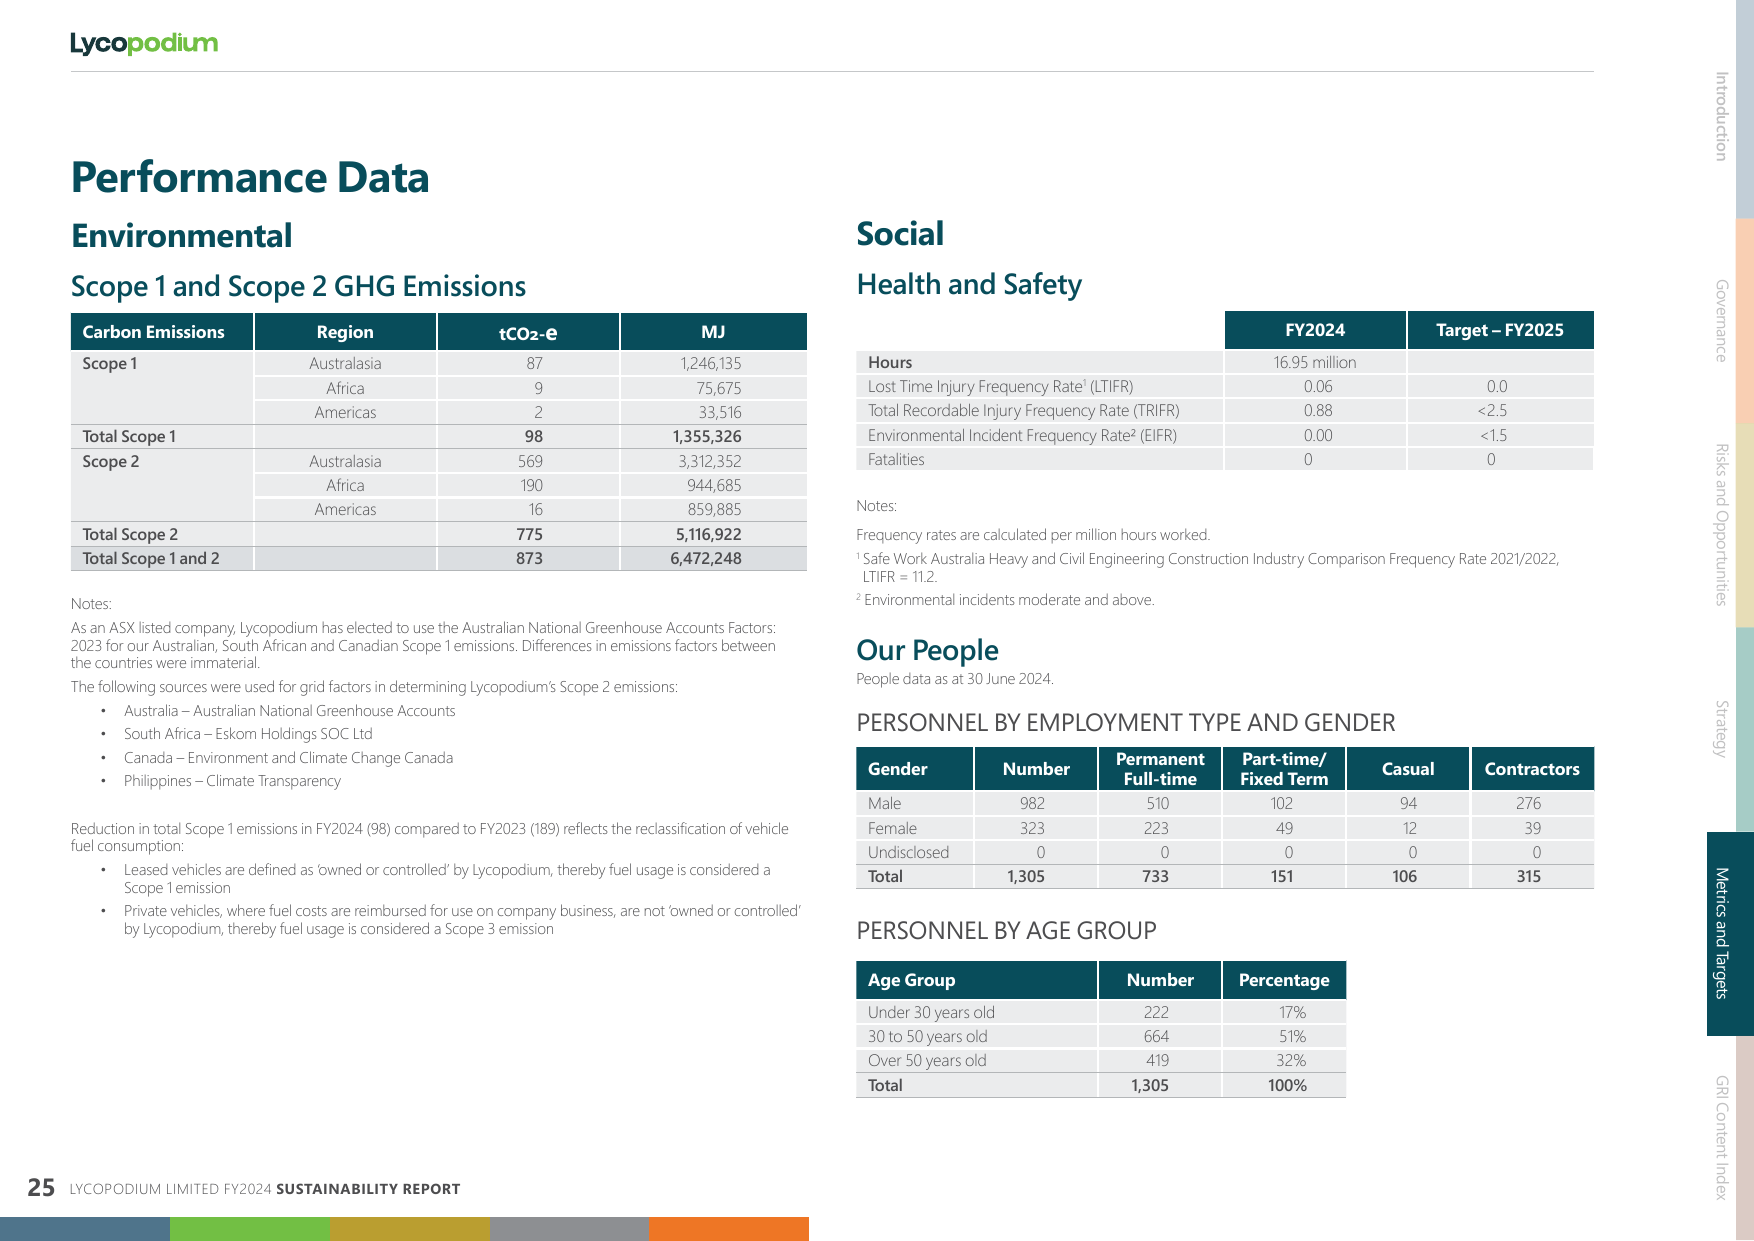Viewport: 1754px width, 1241px height.
Task: Click the Carbon Emissions column header
Action: [x=162, y=332]
